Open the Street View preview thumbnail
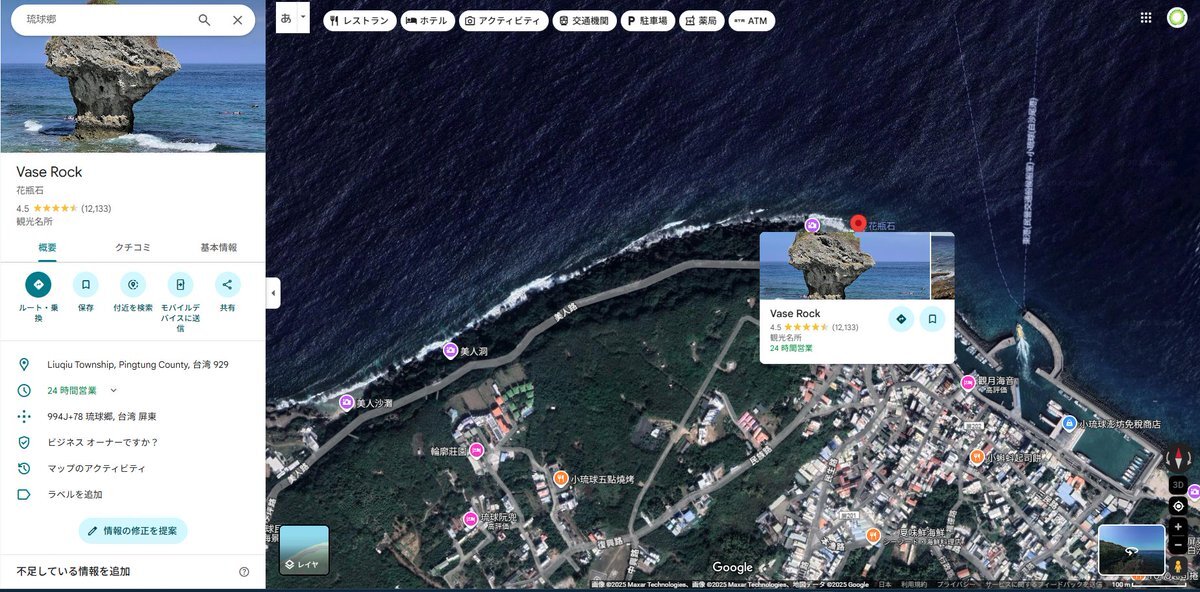 (x=1131, y=550)
